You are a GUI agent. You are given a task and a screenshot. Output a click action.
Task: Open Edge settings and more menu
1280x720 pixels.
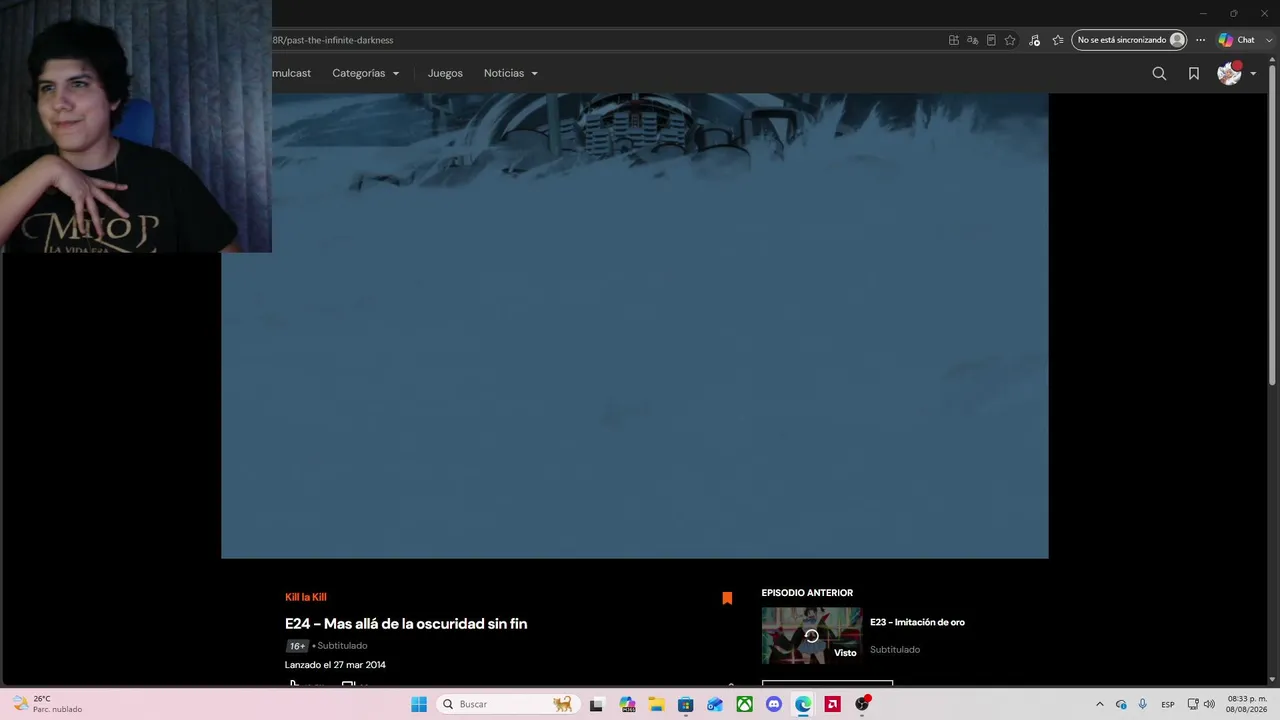(1201, 40)
